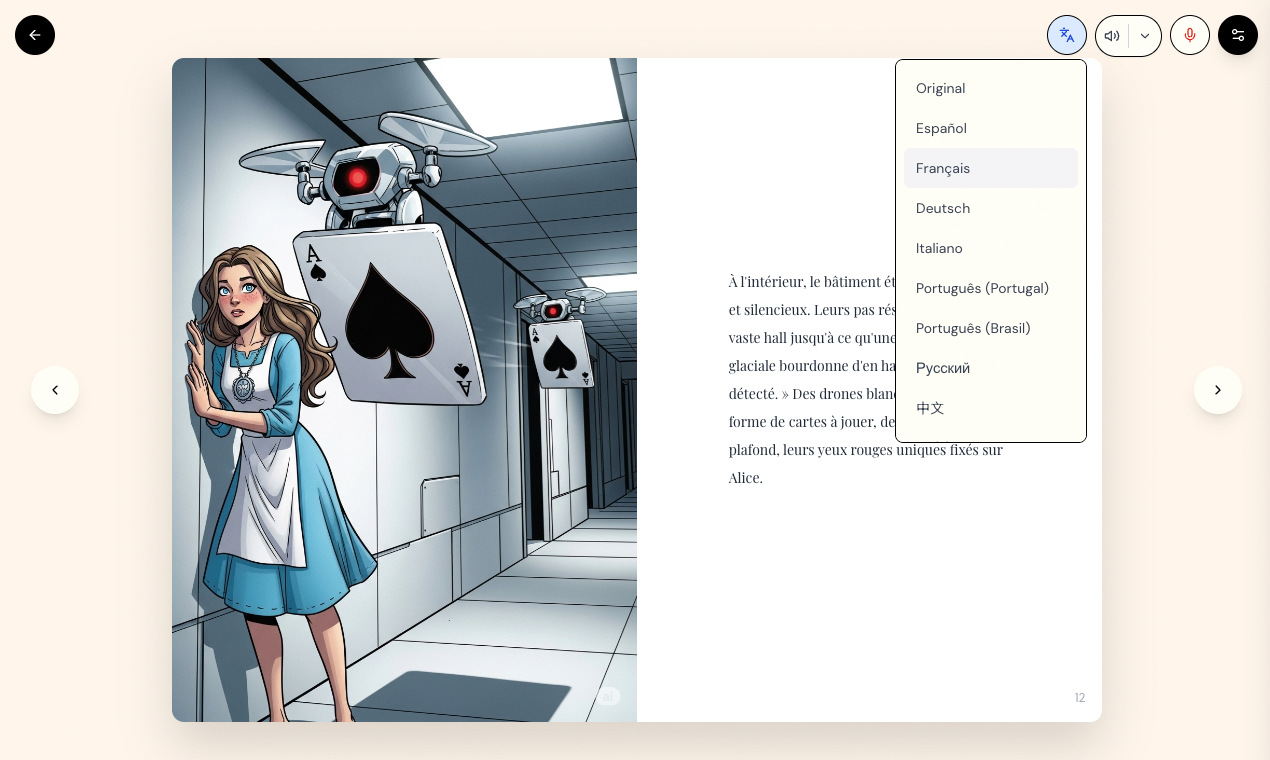The image size is (1270, 760).
Task: Open the translation language selector
Action: click(1066, 35)
